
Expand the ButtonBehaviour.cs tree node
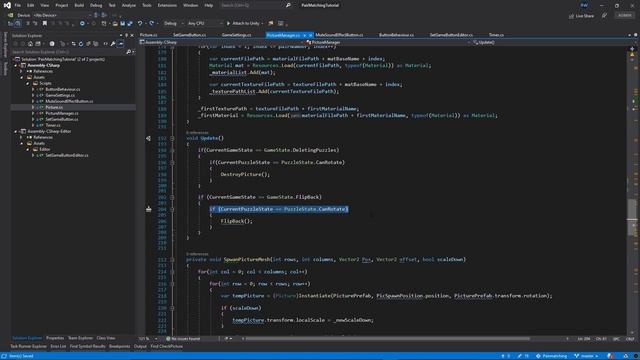tap(33, 89)
